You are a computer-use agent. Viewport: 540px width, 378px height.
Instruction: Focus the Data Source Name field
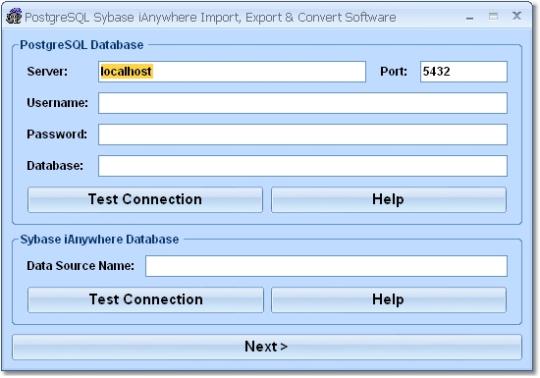click(x=326, y=266)
